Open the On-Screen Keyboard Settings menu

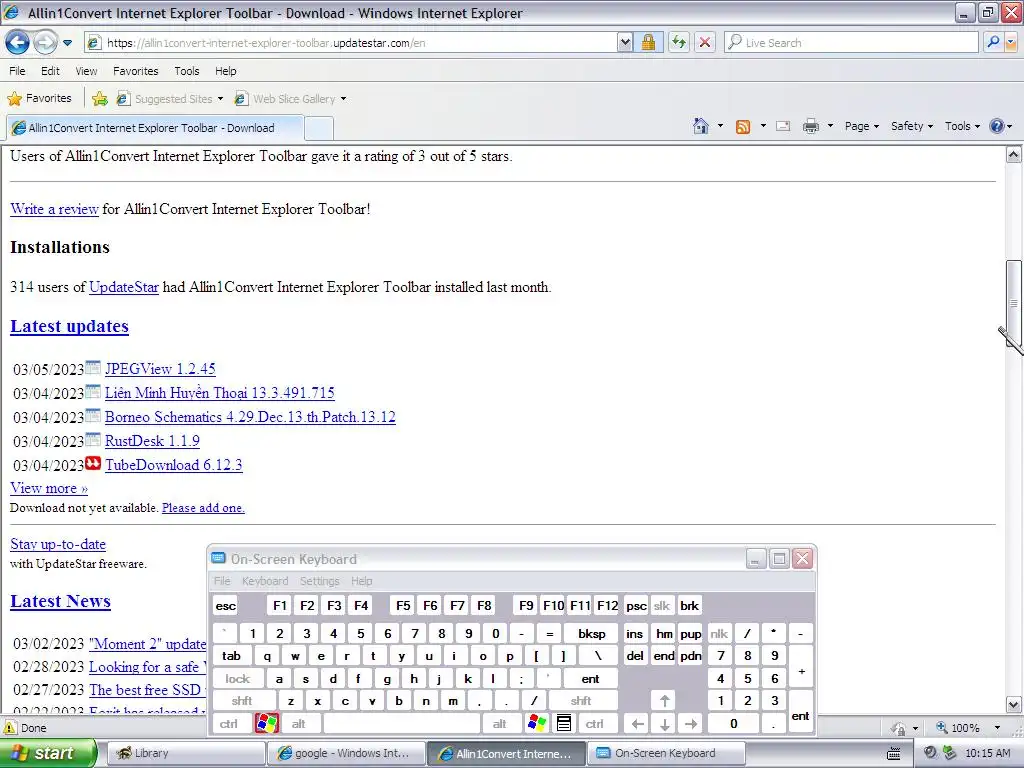[319, 581]
